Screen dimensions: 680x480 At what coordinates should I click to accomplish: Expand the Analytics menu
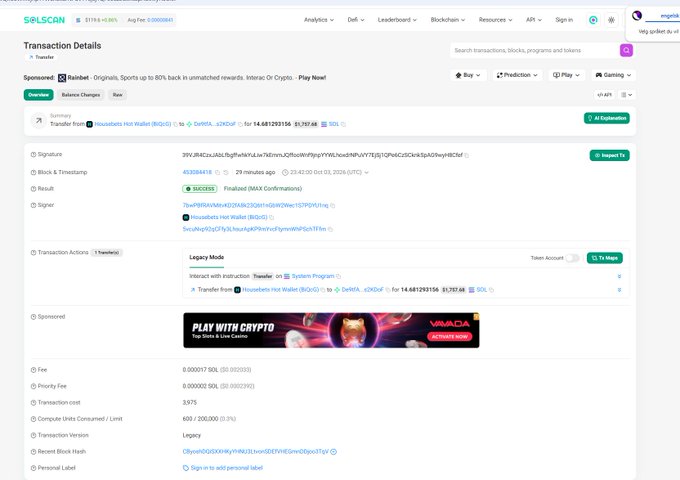319,20
